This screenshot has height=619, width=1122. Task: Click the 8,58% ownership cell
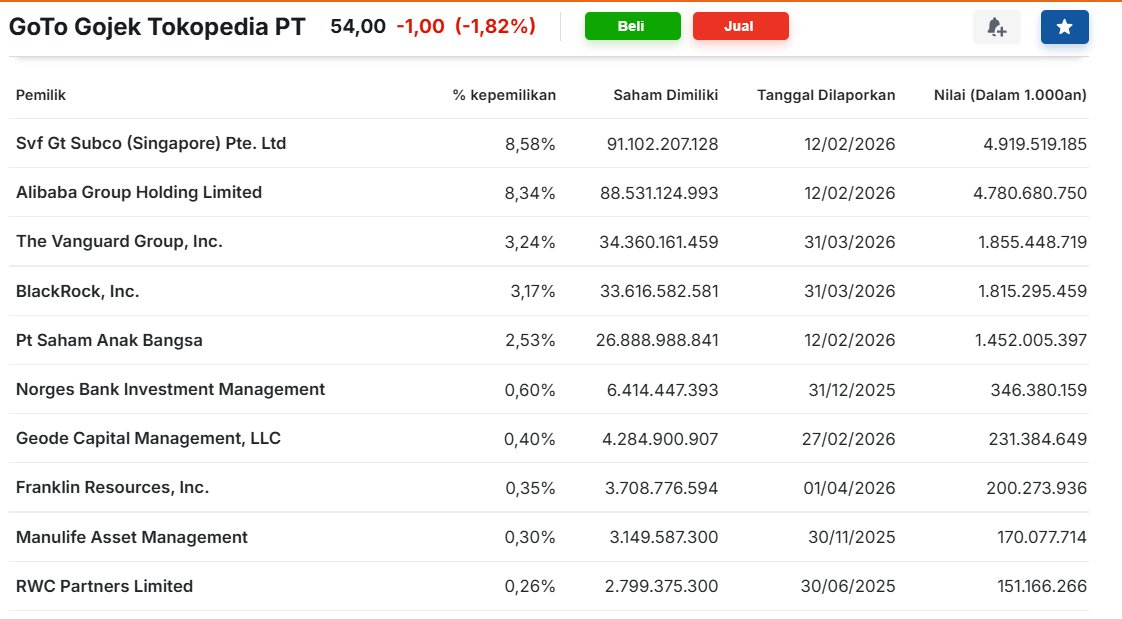(530, 144)
